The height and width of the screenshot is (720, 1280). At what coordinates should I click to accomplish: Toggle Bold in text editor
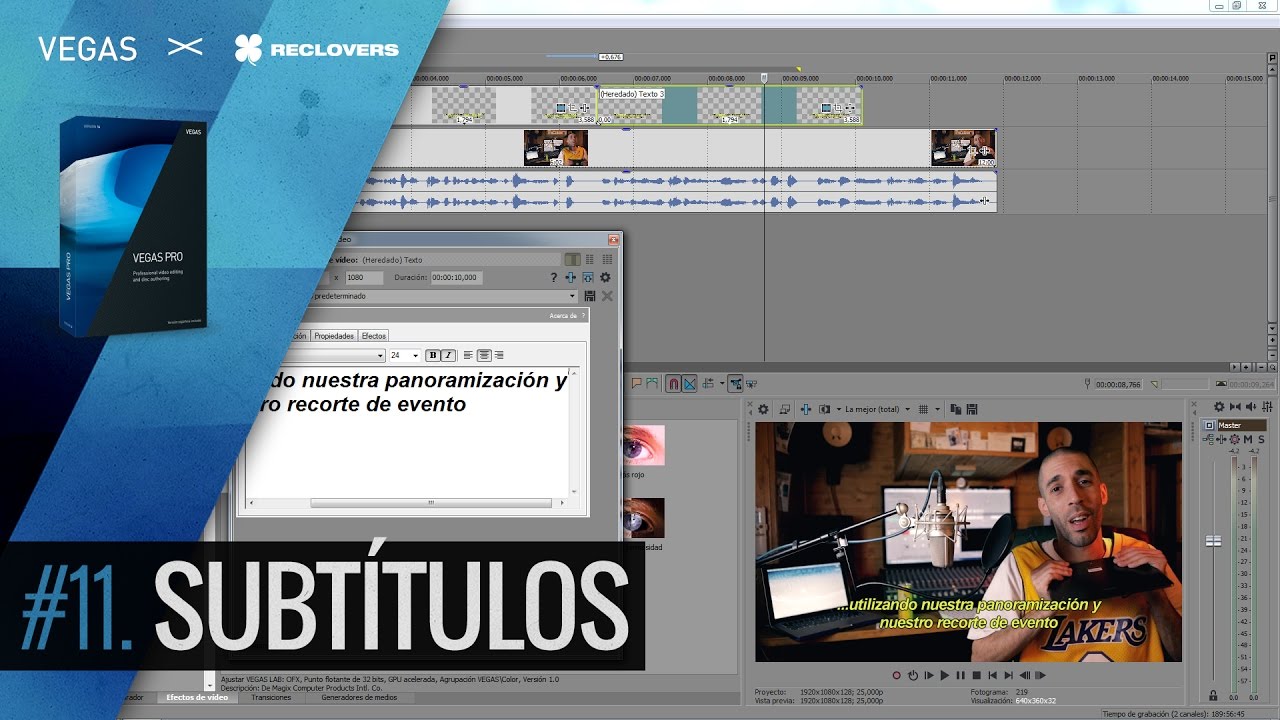(x=433, y=355)
